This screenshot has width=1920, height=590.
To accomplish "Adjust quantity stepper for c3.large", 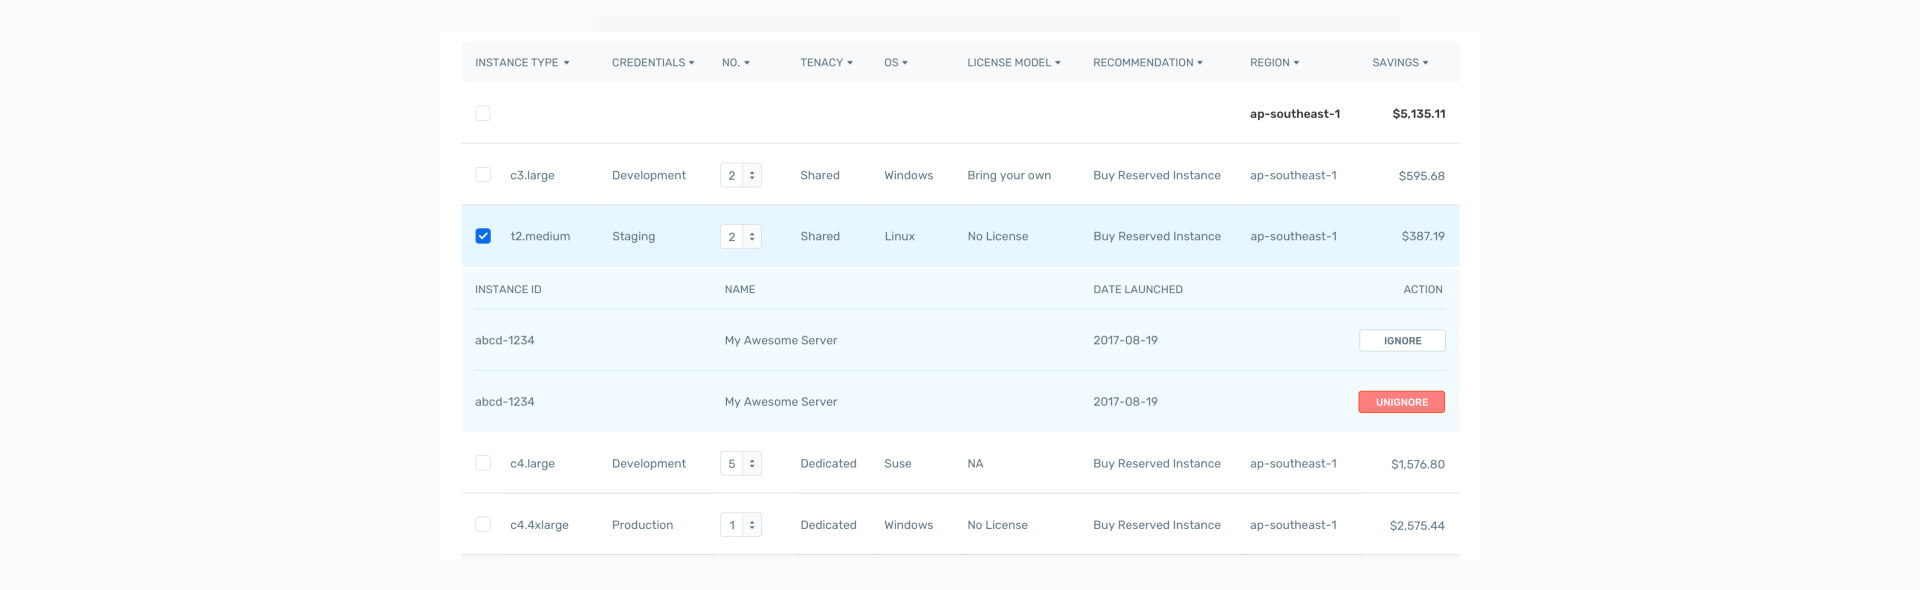I will coord(752,175).
